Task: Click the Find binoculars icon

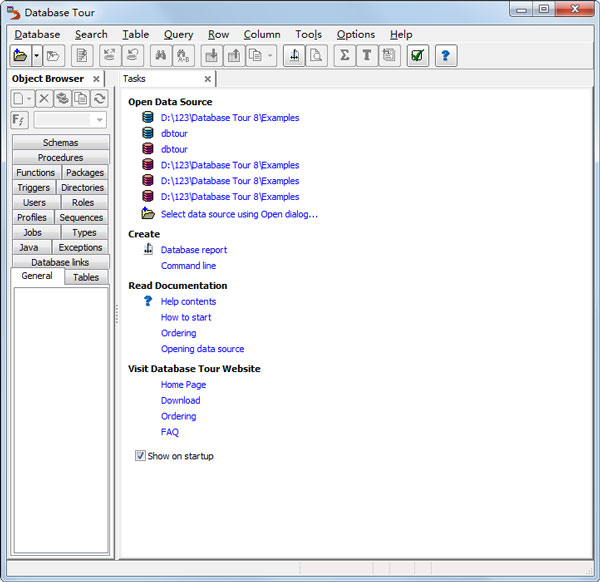Action: (161, 56)
